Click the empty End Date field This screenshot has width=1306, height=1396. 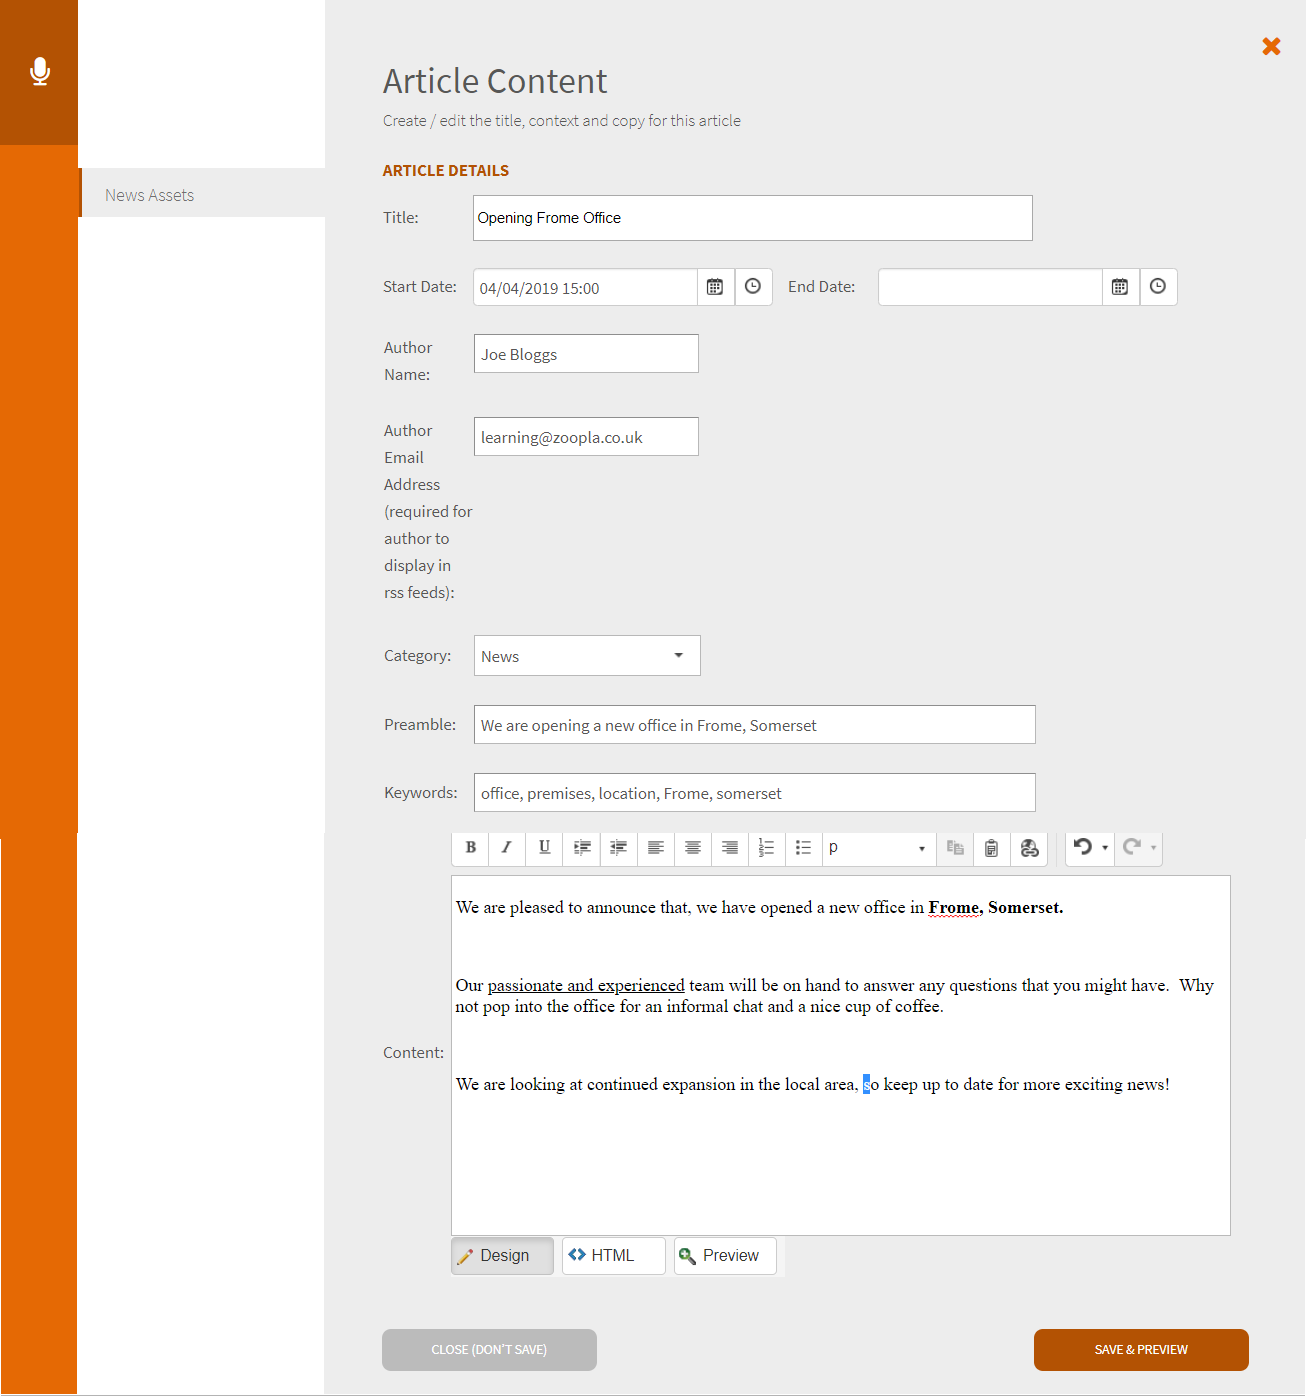point(990,288)
